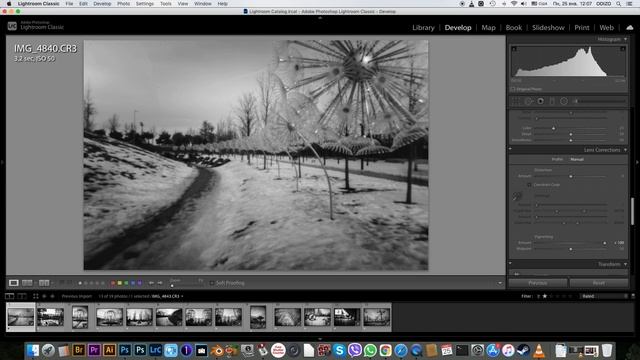640x360 pixels.
Task: Show the hidden left panel arrow
Action: (x=2, y=162)
